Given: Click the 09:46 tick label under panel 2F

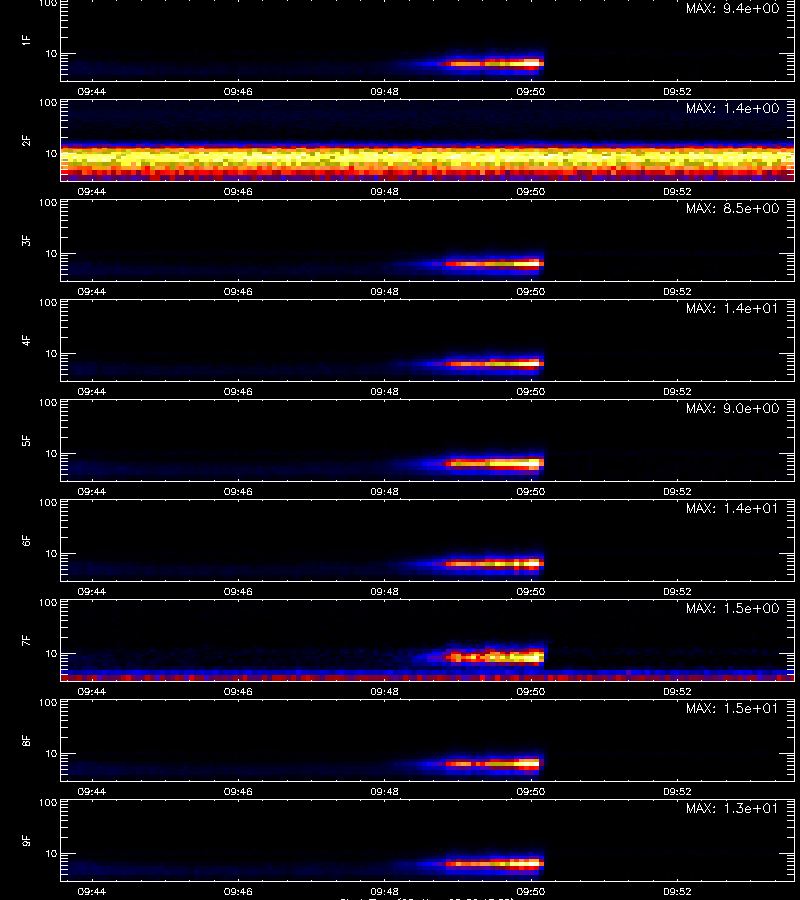Looking at the screenshot, I should 238,192.
